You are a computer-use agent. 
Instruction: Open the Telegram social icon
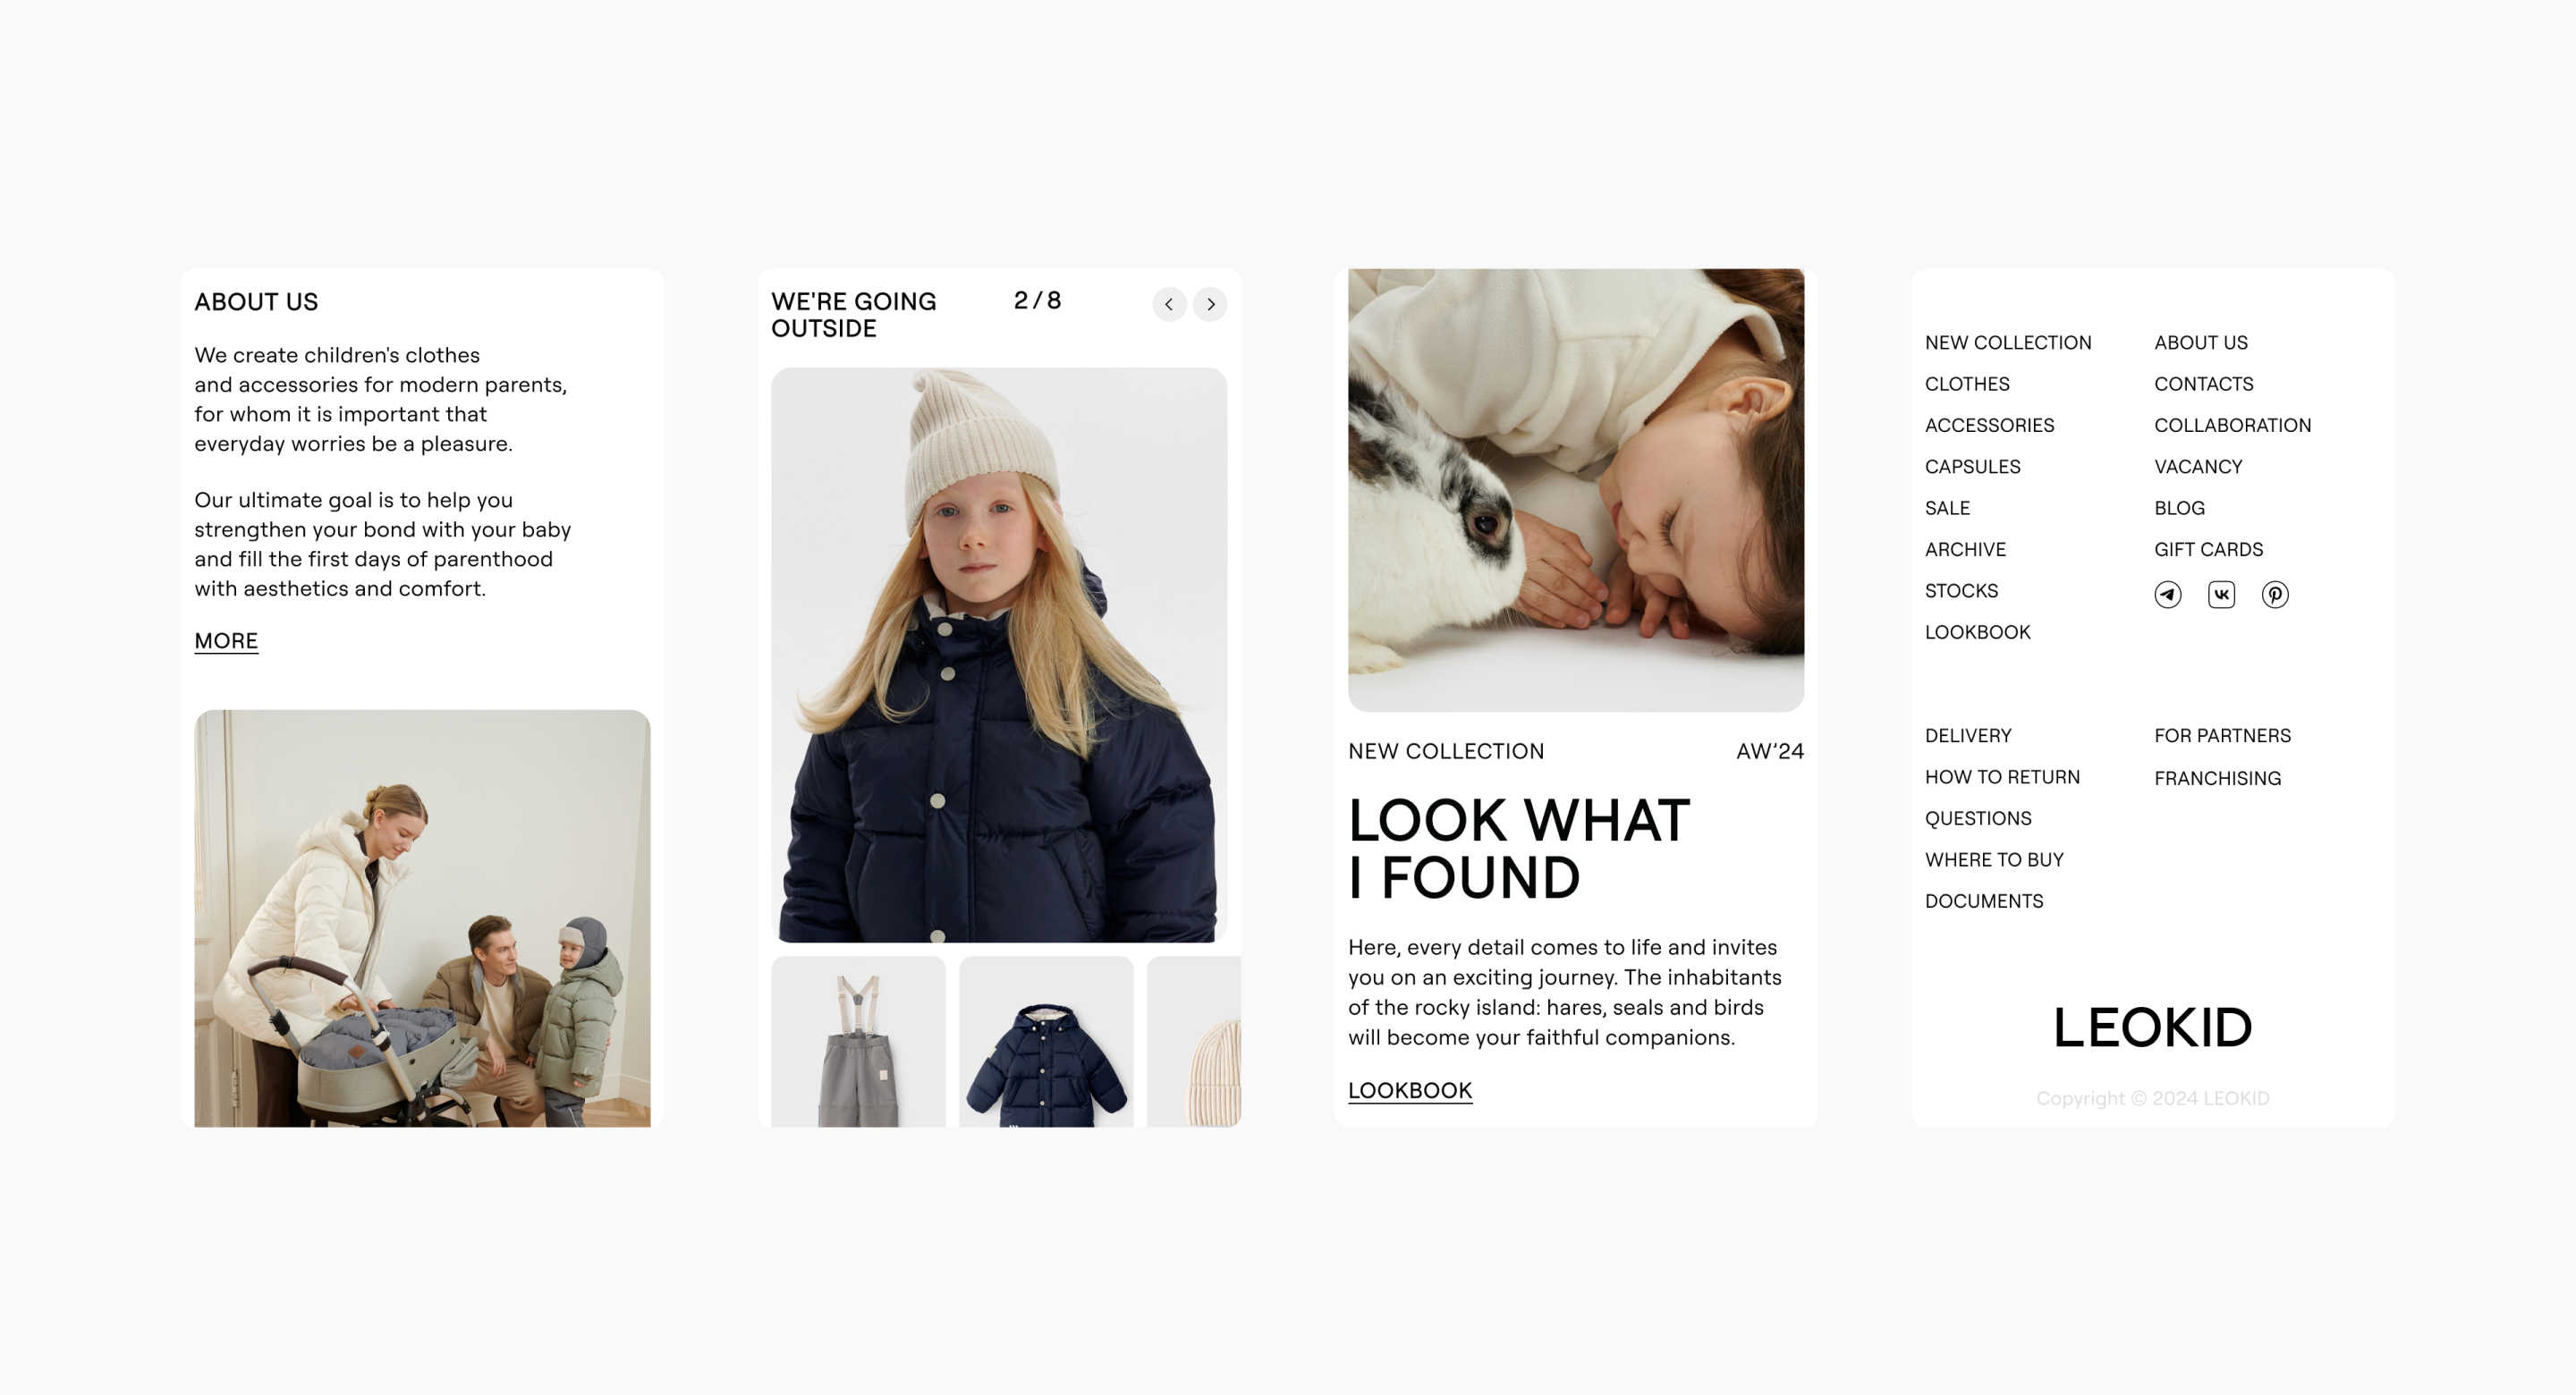2167,595
